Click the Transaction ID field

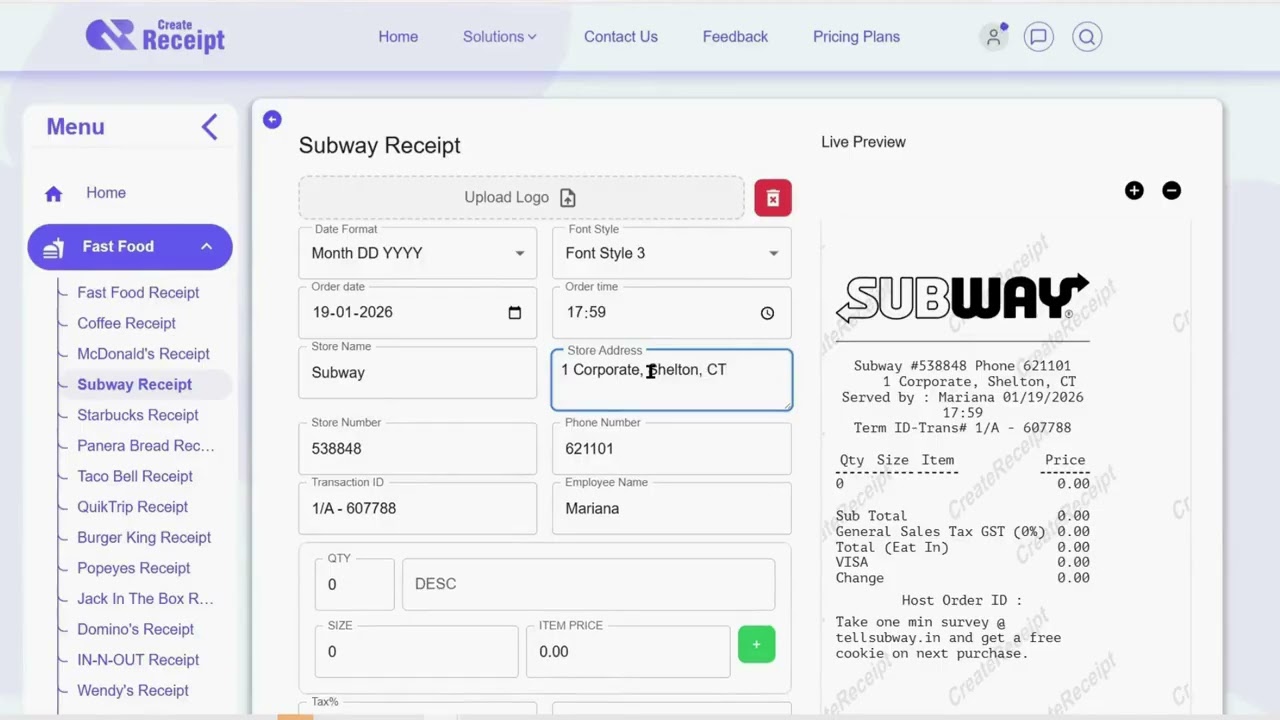pos(418,509)
